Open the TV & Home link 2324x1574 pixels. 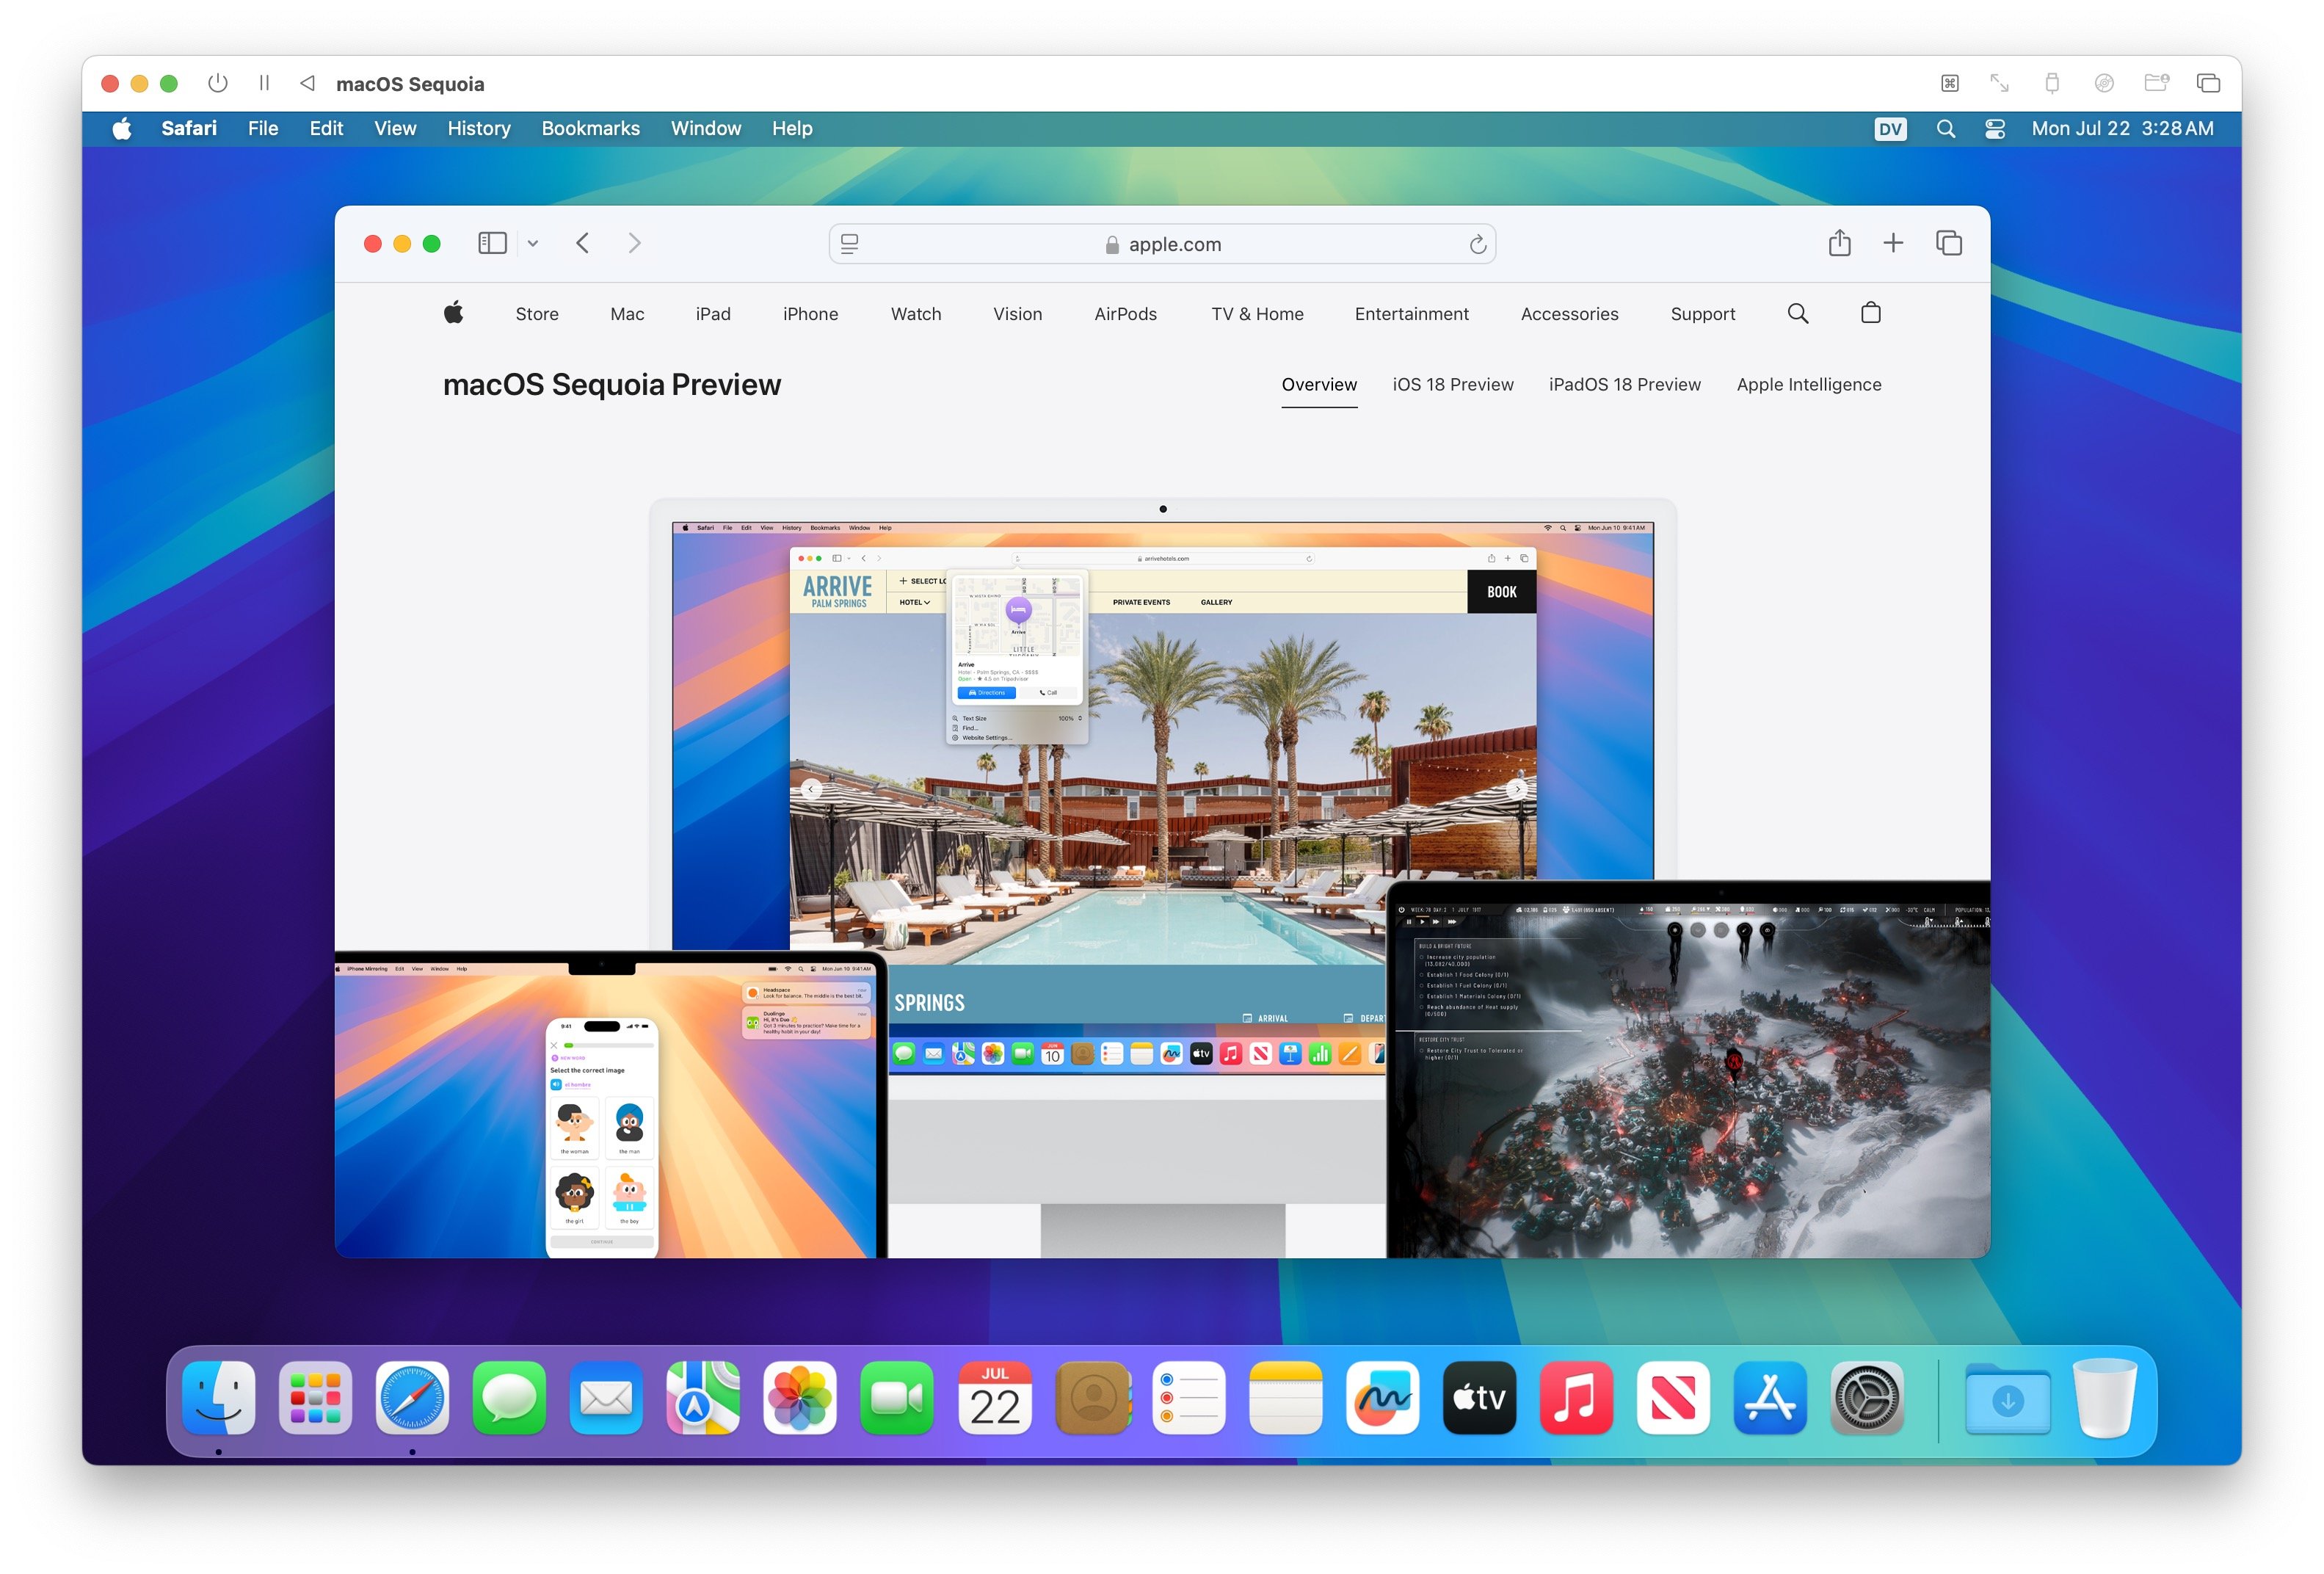[x=1257, y=314]
